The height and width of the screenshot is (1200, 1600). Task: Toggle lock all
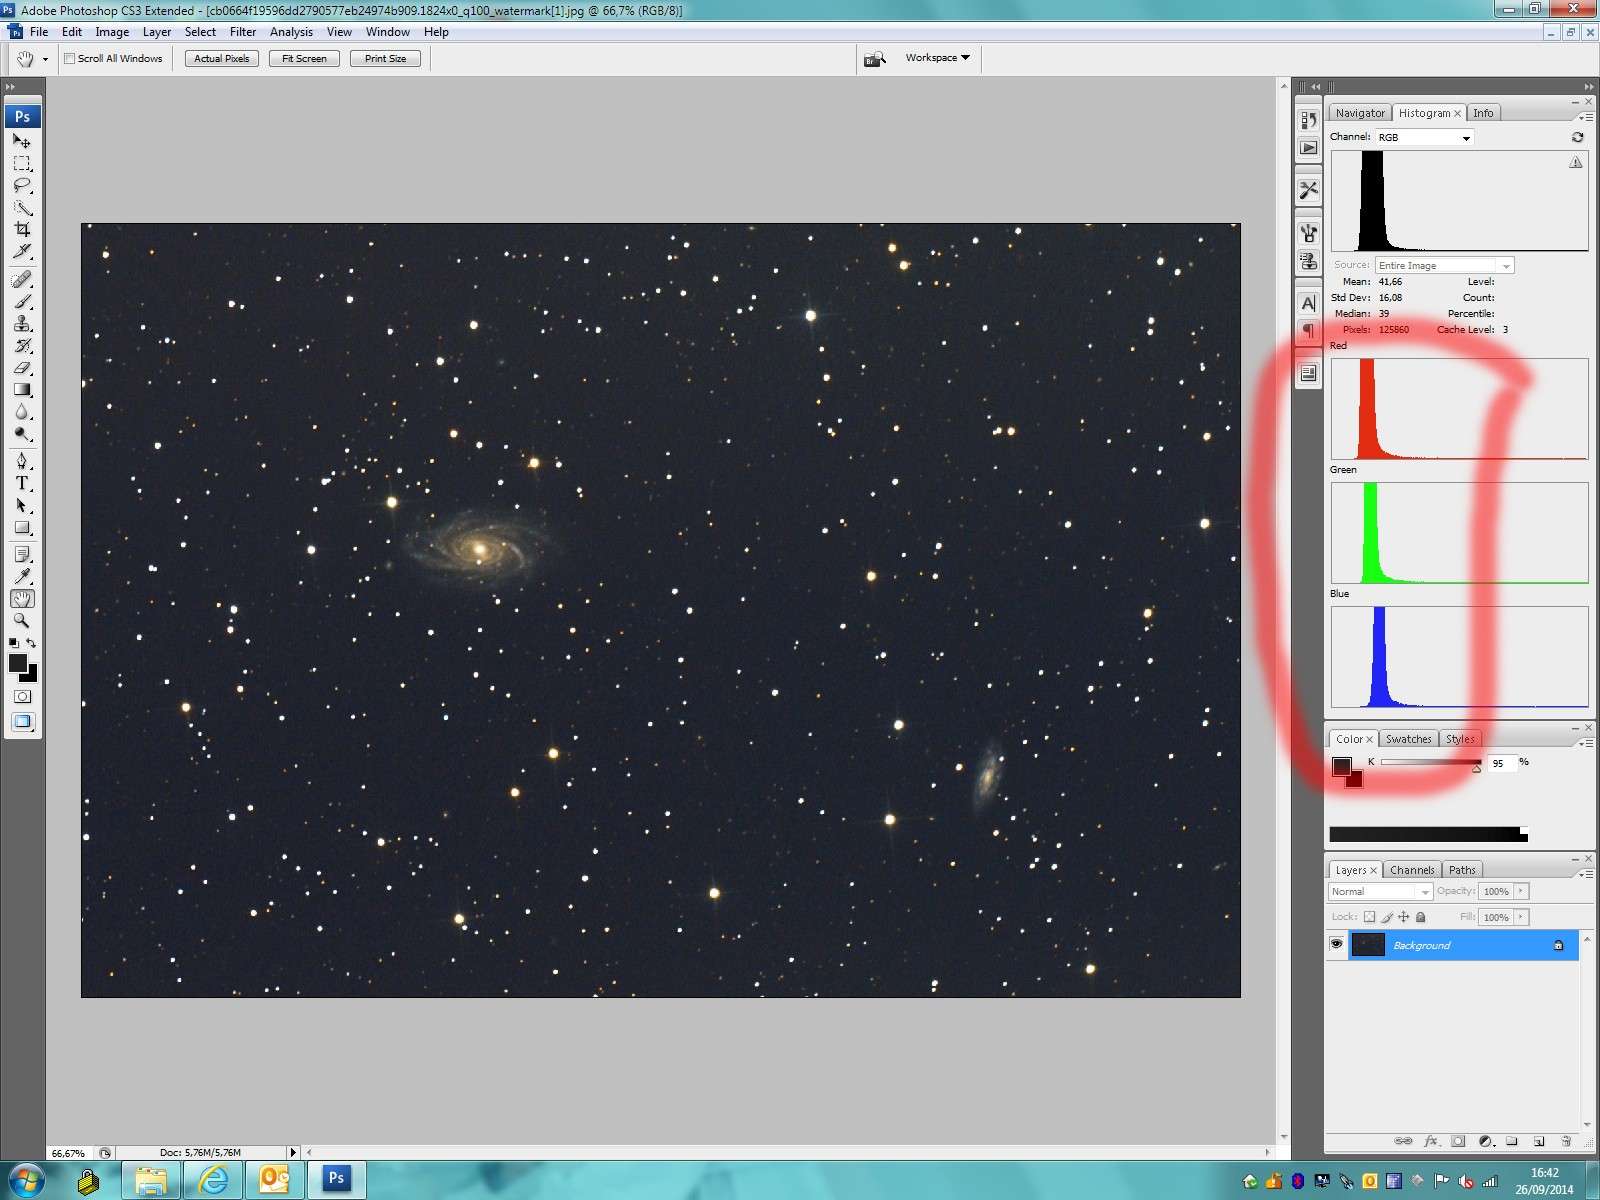(x=1421, y=917)
